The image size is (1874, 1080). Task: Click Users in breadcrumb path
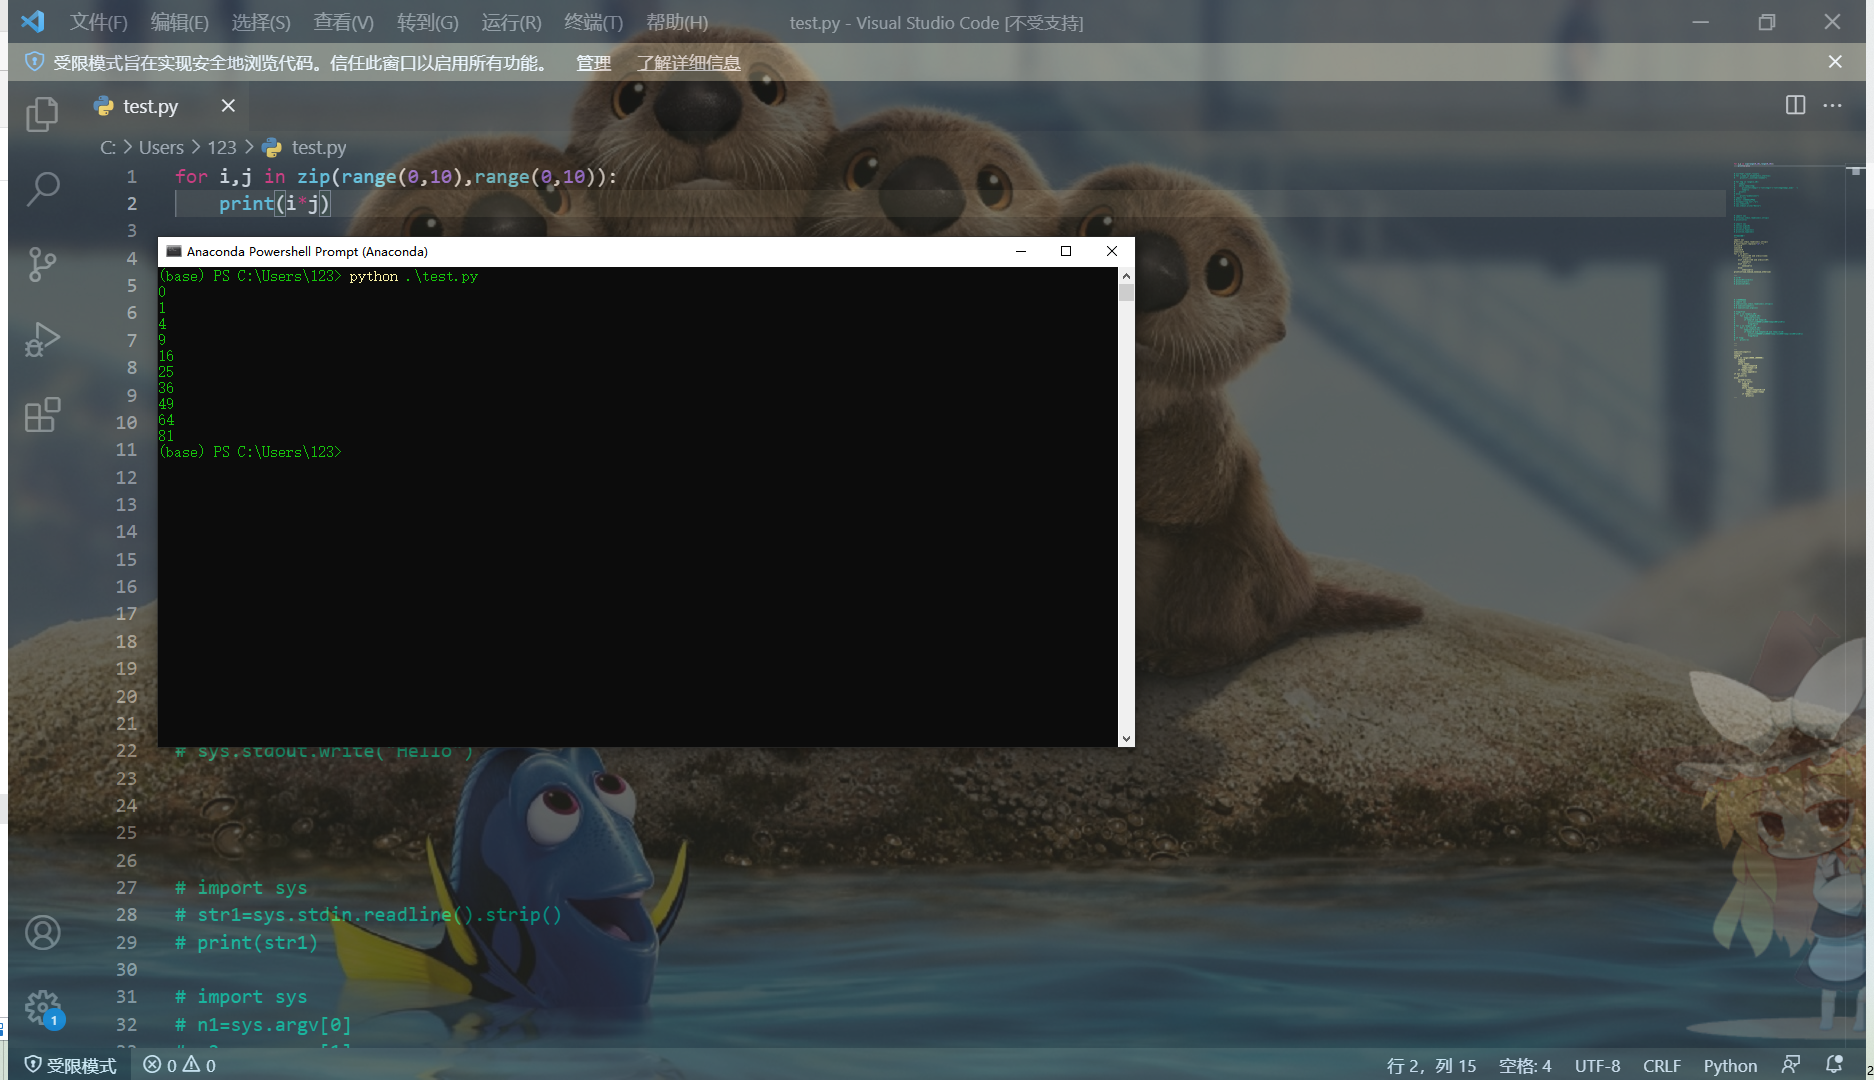tap(161, 148)
